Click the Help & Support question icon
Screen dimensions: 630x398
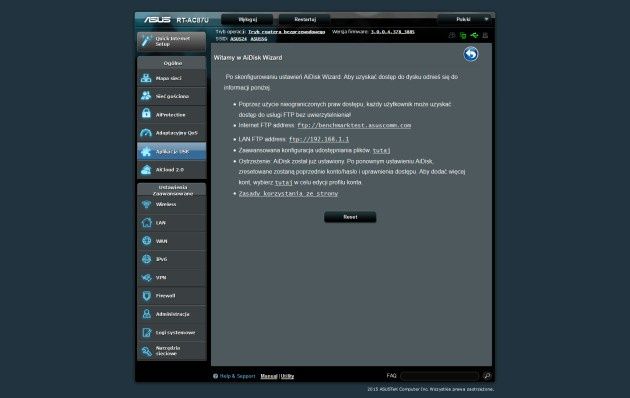[x=215, y=376]
